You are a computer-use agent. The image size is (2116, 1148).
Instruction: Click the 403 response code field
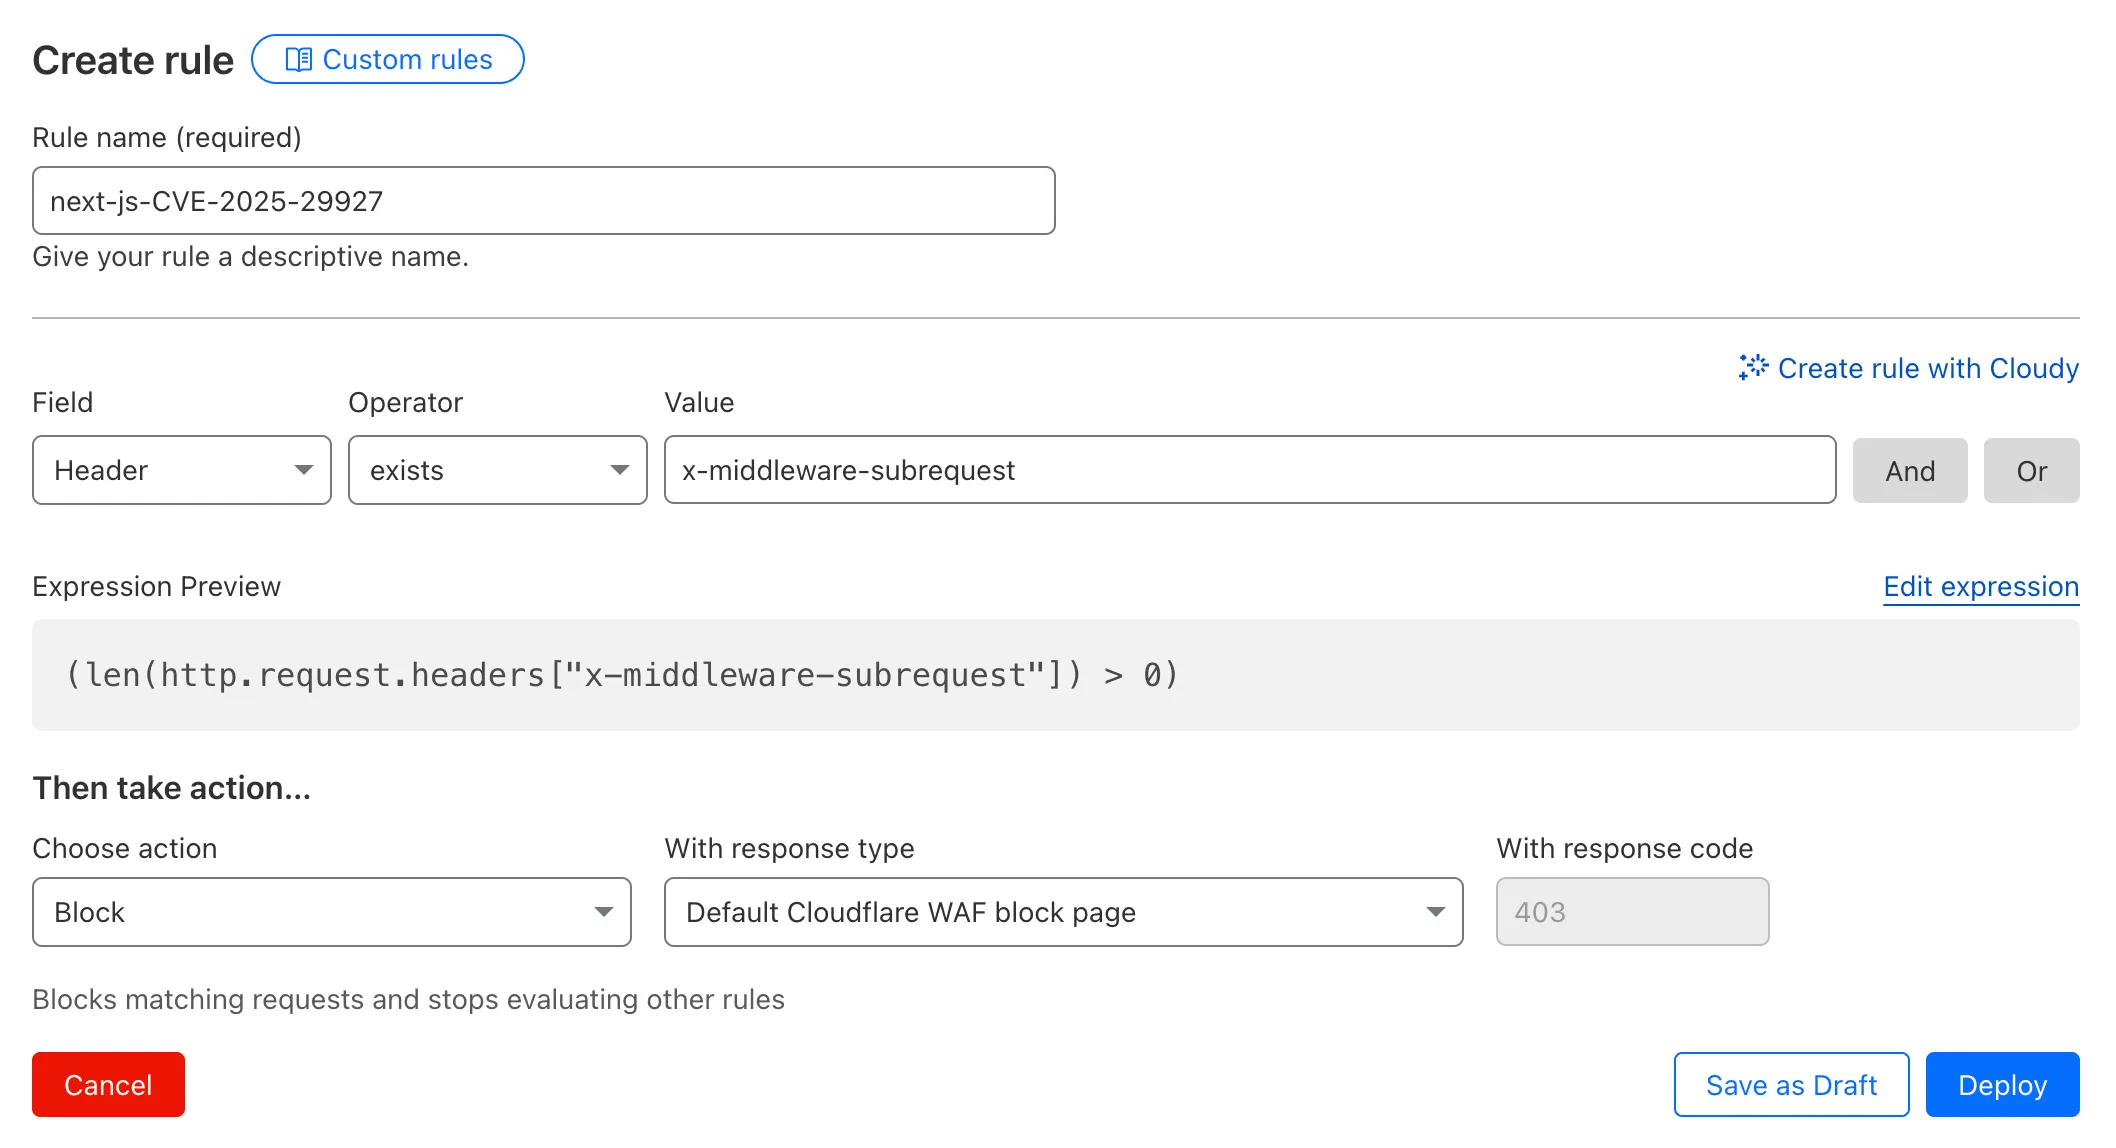coord(1632,911)
